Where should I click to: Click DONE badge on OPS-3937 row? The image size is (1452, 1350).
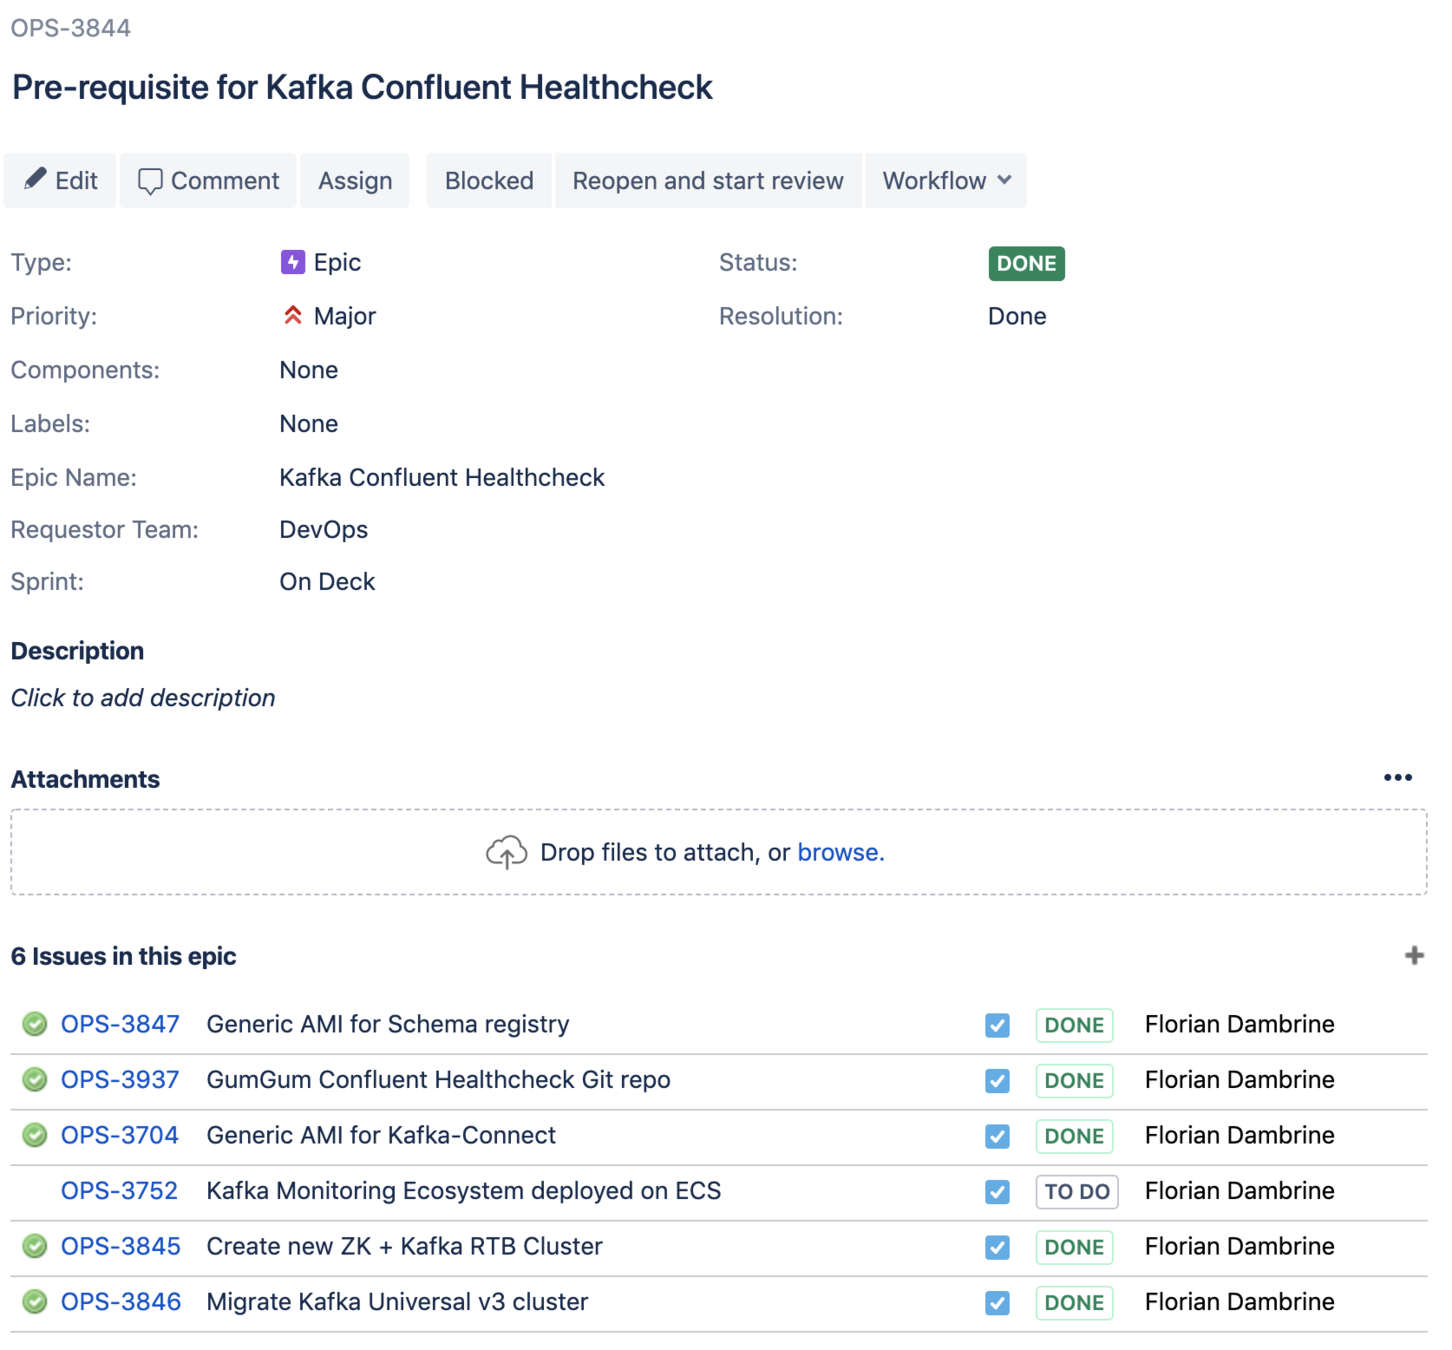tap(1074, 1081)
